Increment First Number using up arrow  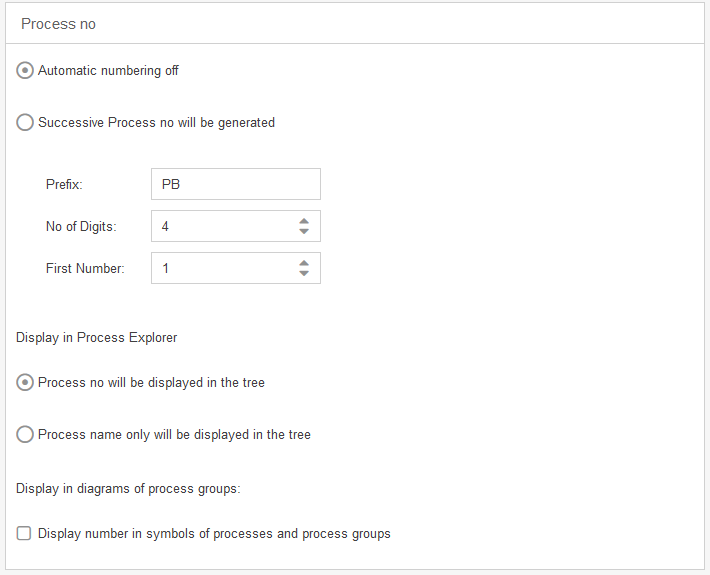click(304, 263)
